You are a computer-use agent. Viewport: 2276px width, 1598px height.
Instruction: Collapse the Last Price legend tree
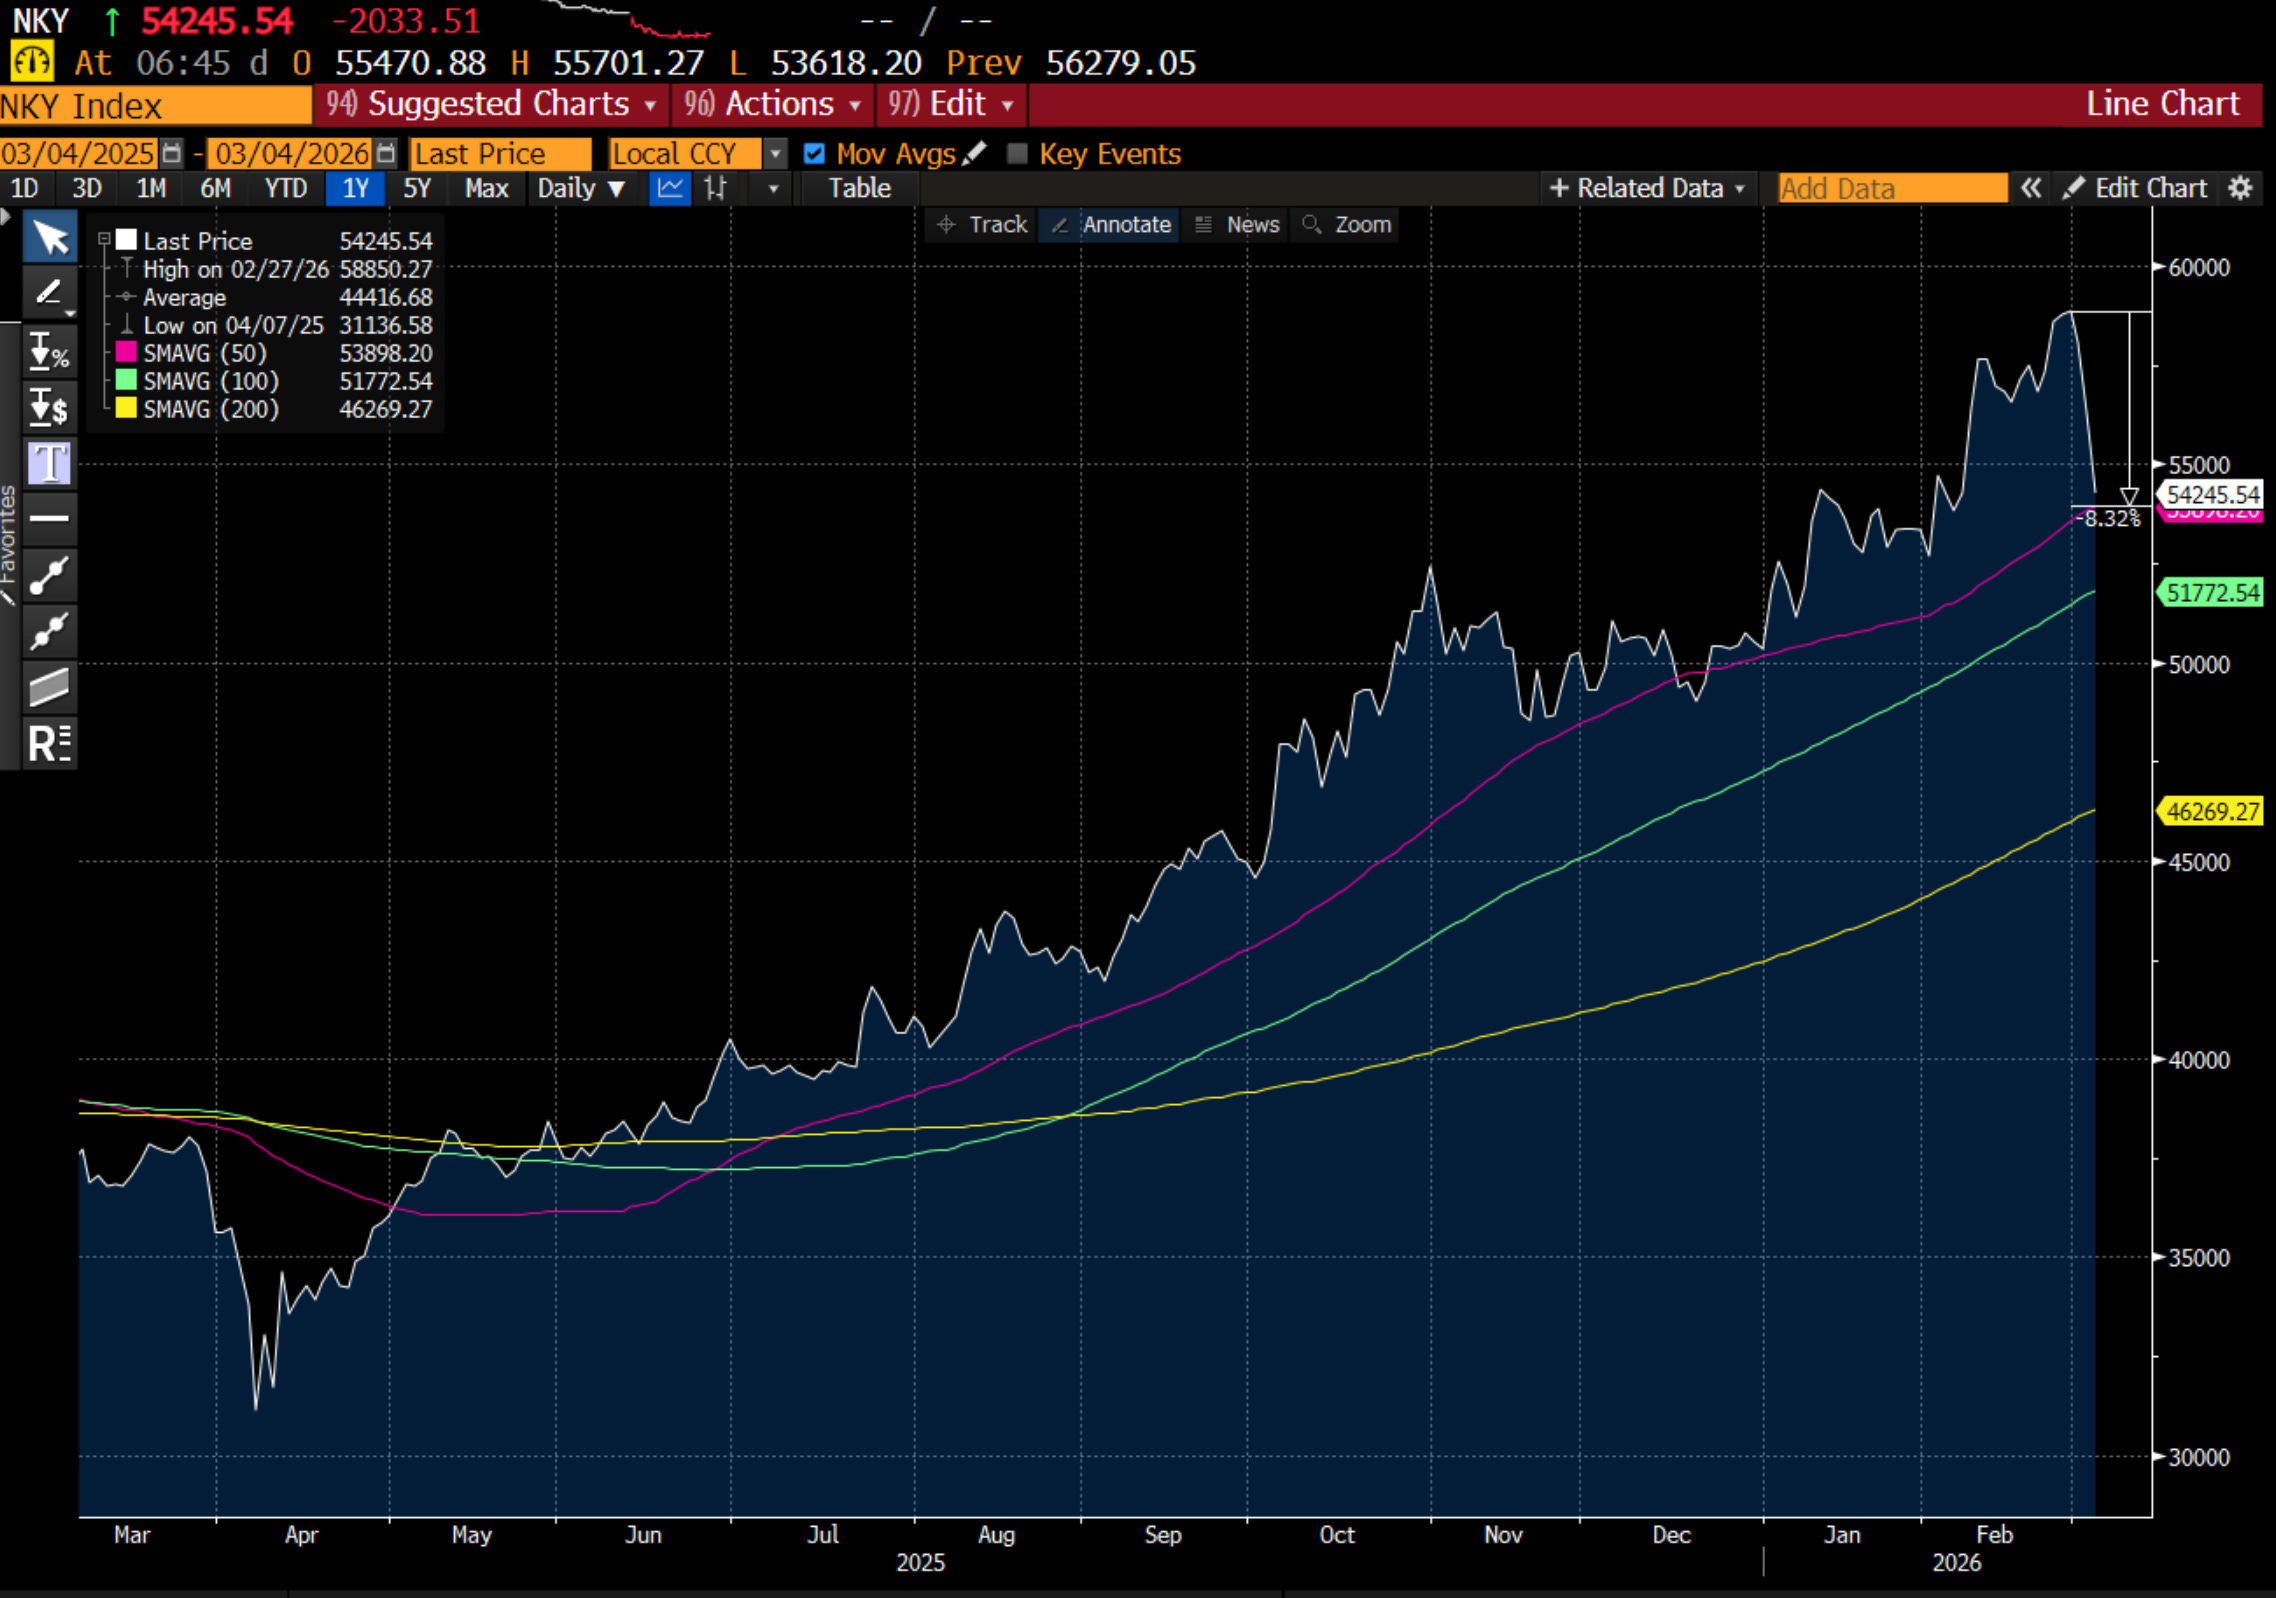104,240
